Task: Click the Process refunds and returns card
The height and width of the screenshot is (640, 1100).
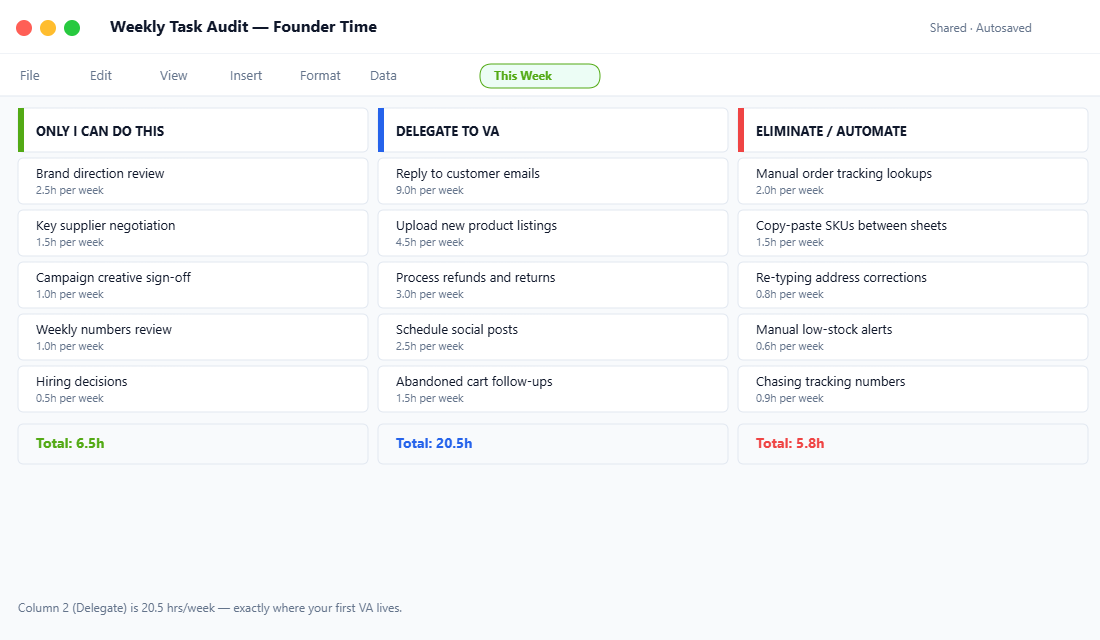Action: (x=553, y=285)
